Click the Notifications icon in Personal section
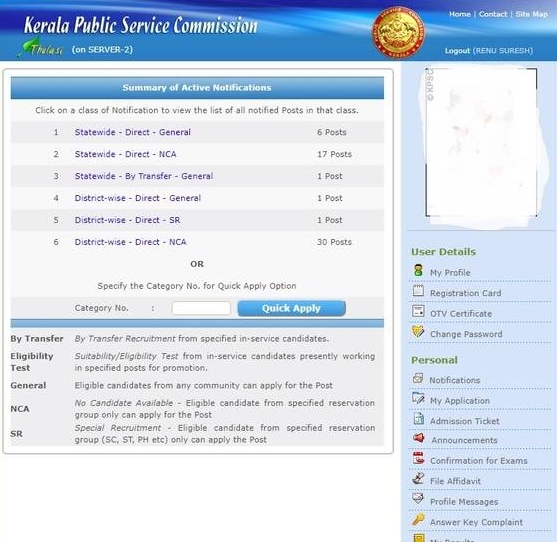The width and height of the screenshot is (557, 542). (418, 378)
